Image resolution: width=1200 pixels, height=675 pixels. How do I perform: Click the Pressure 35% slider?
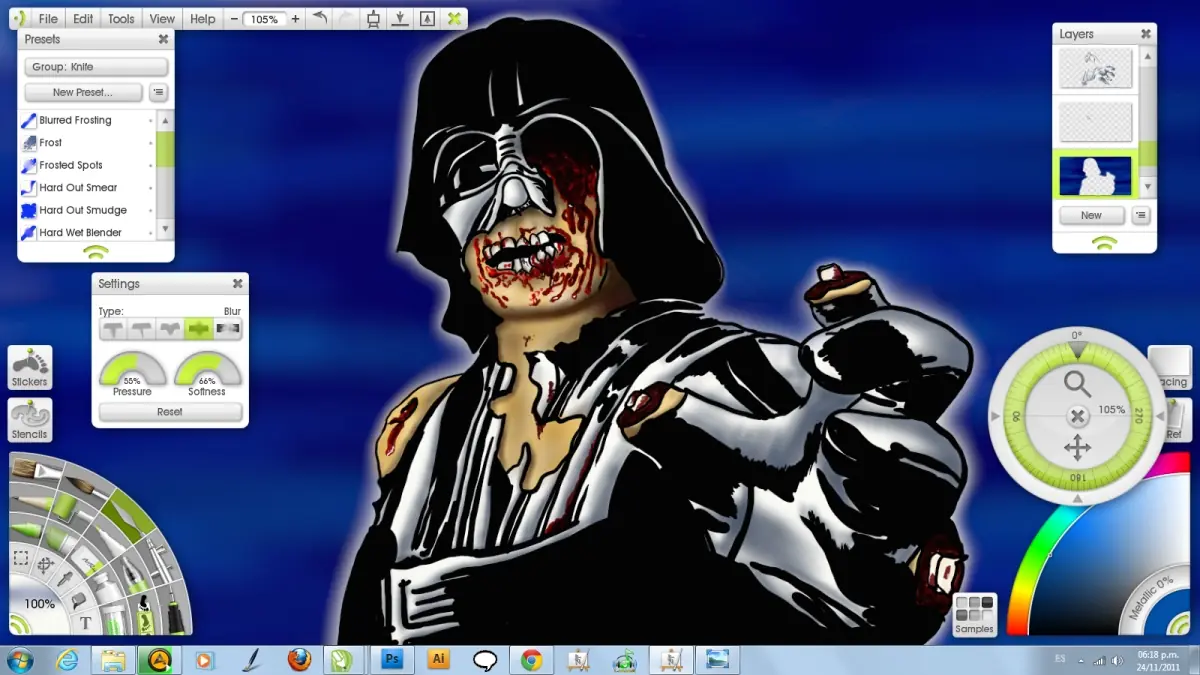[x=133, y=367]
